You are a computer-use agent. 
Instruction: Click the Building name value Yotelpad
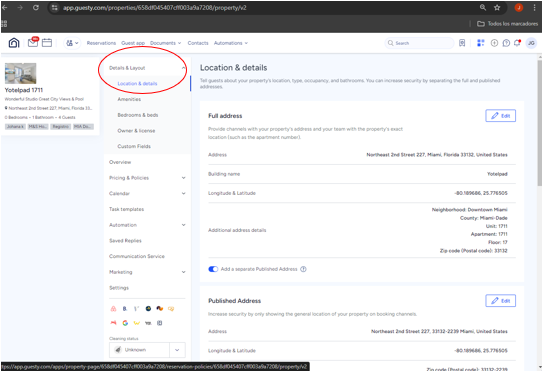[497, 174]
